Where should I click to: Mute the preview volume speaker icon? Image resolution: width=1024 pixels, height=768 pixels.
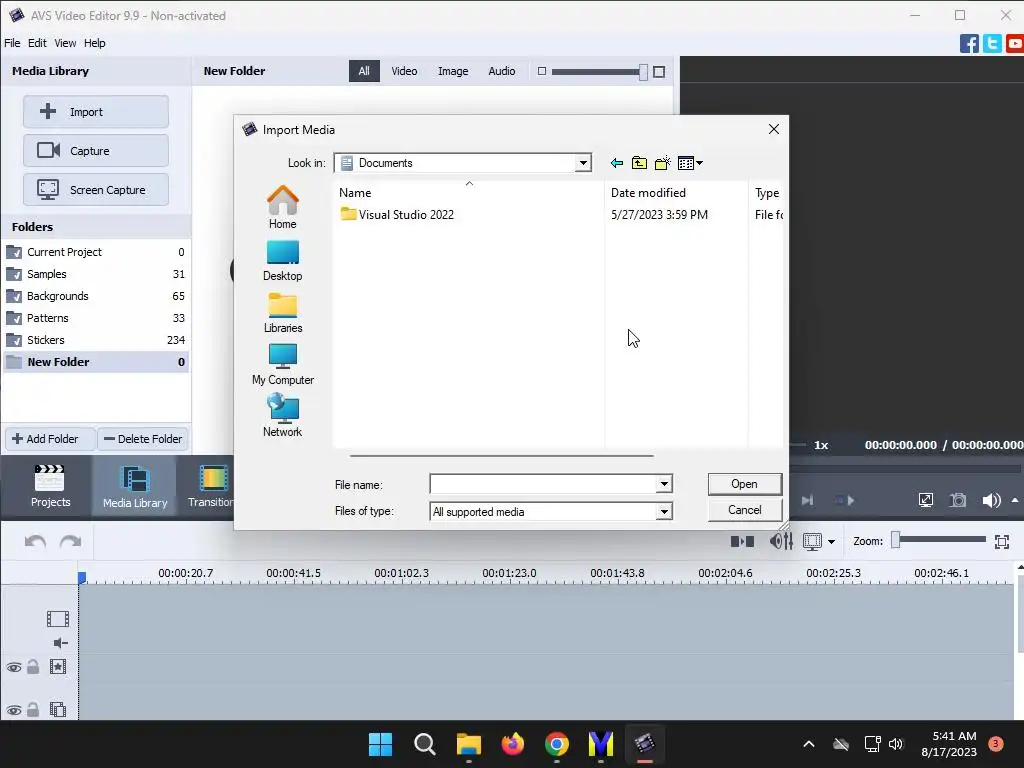pyautogui.click(x=991, y=500)
